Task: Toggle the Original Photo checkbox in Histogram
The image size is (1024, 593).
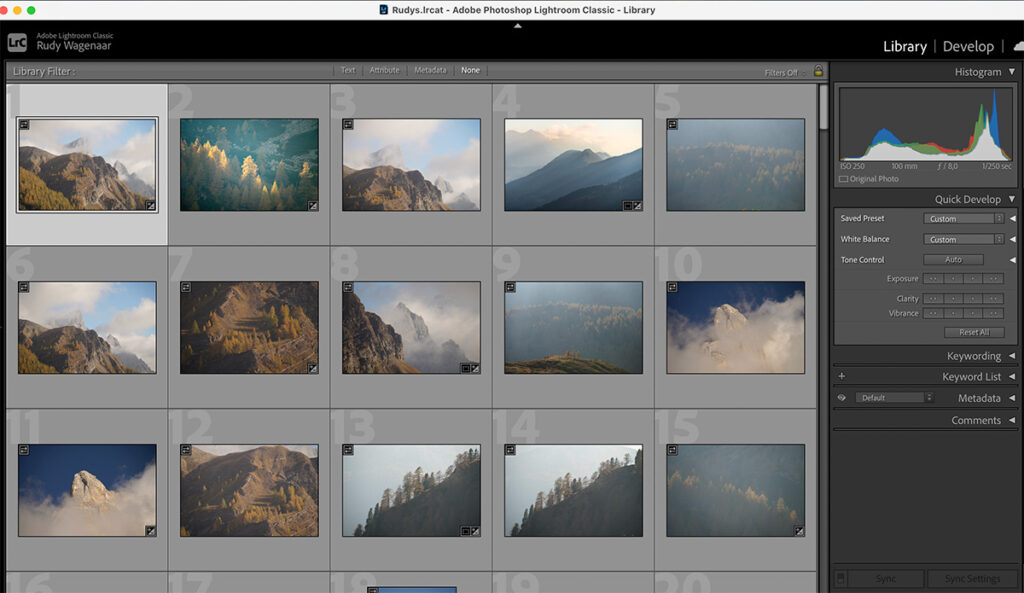Action: [843, 179]
